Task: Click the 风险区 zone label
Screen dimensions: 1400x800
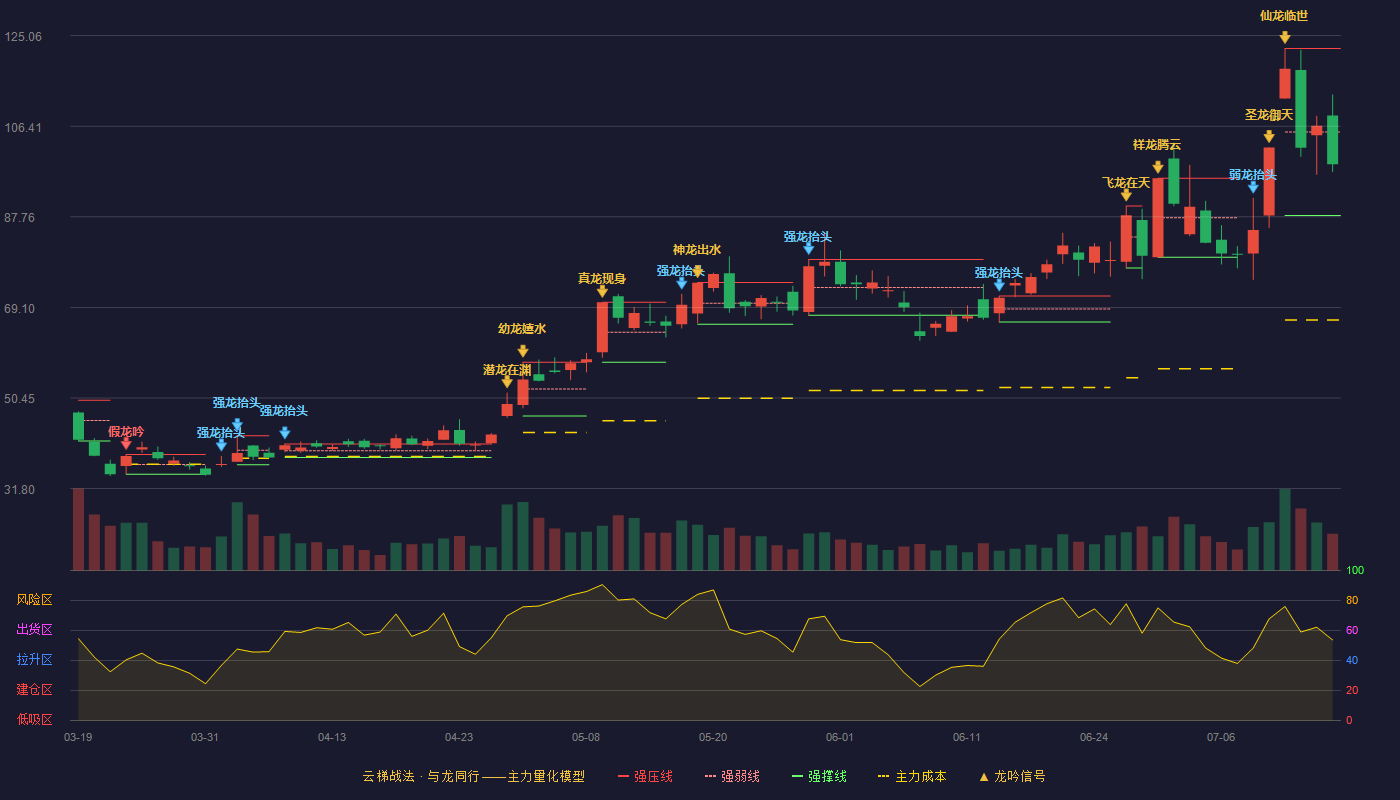Action: click(x=34, y=600)
